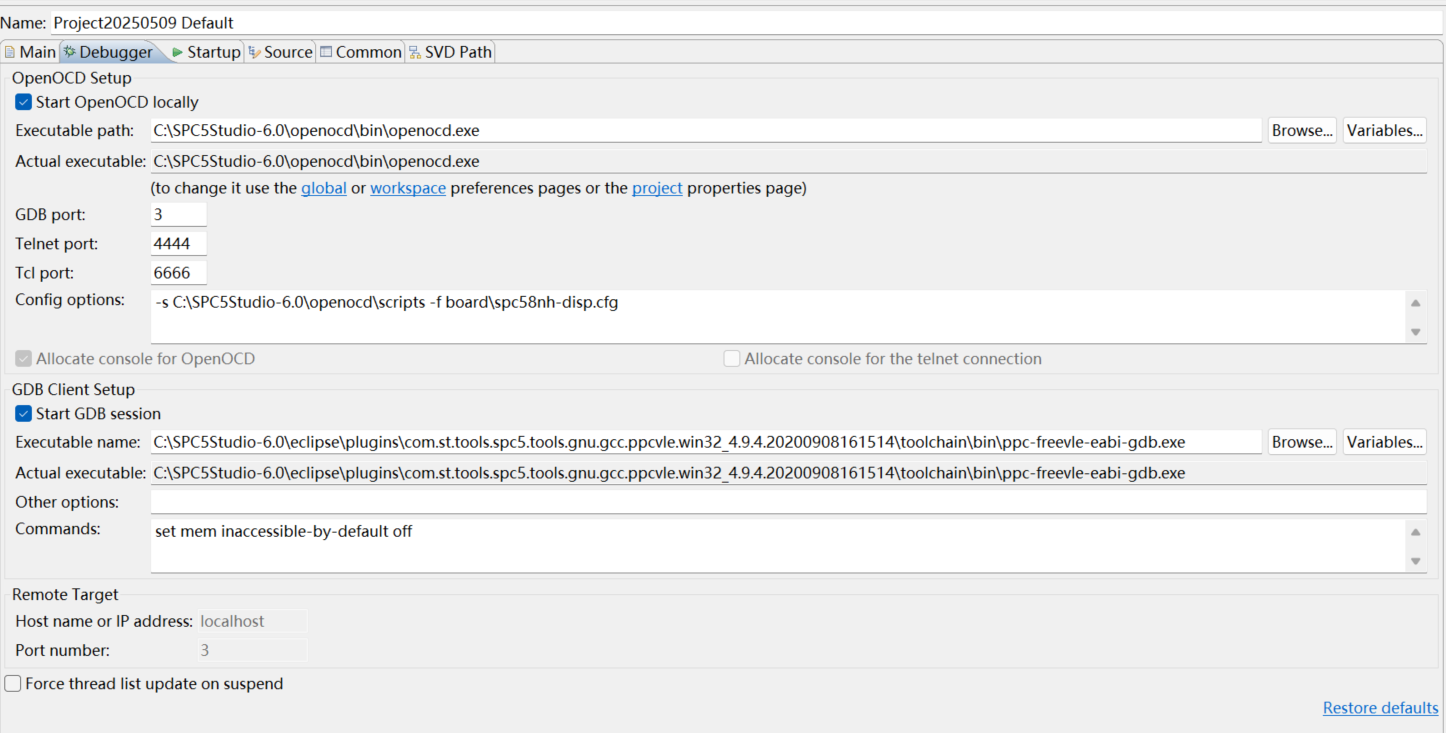The width and height of the screenshot is (1446, 733).
Task: Click Variables beside the GDB executable name
Action: pos(1384,441)
